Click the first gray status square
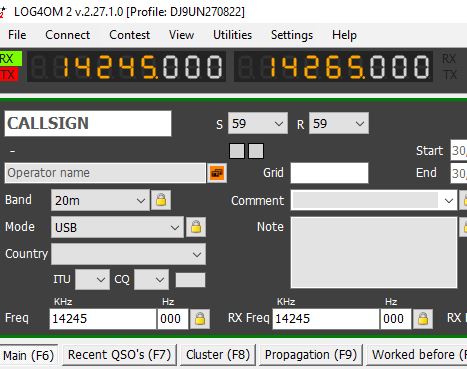This screenshot has height=369, width=467. (x=237, y=151)
